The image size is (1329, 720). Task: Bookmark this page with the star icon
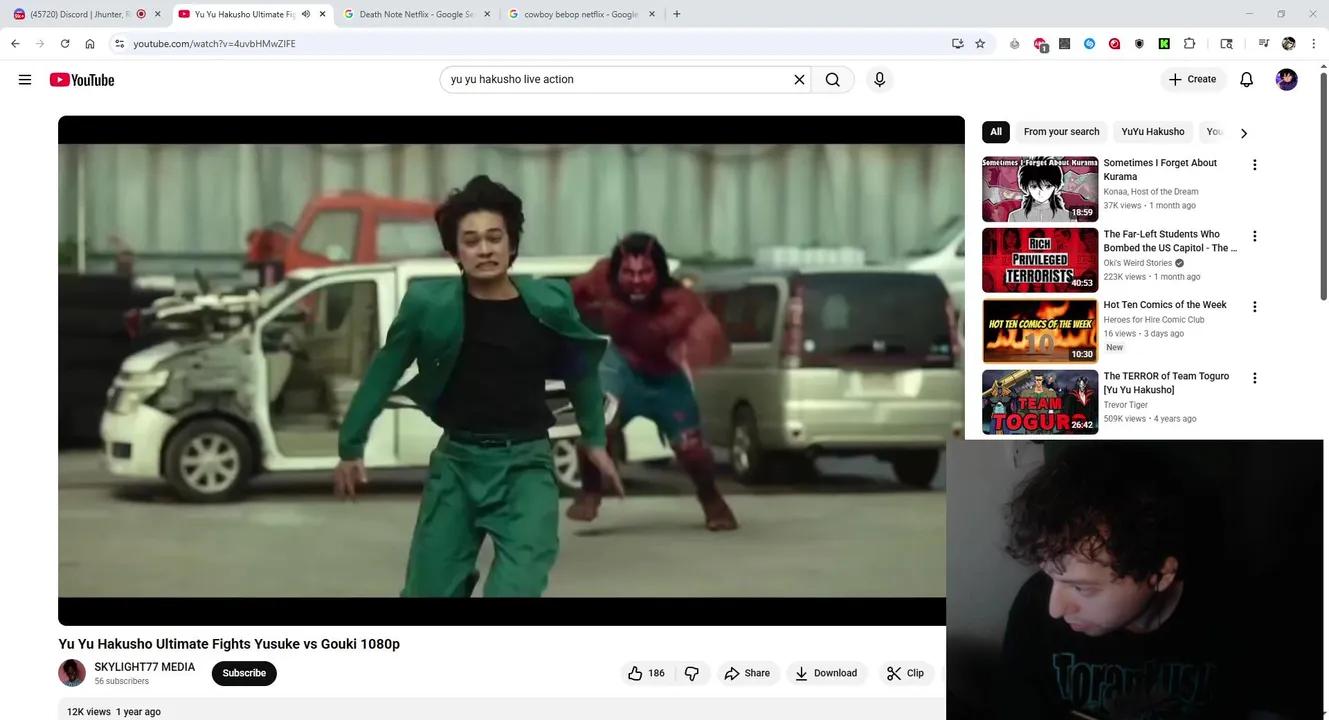coord(980,44)
